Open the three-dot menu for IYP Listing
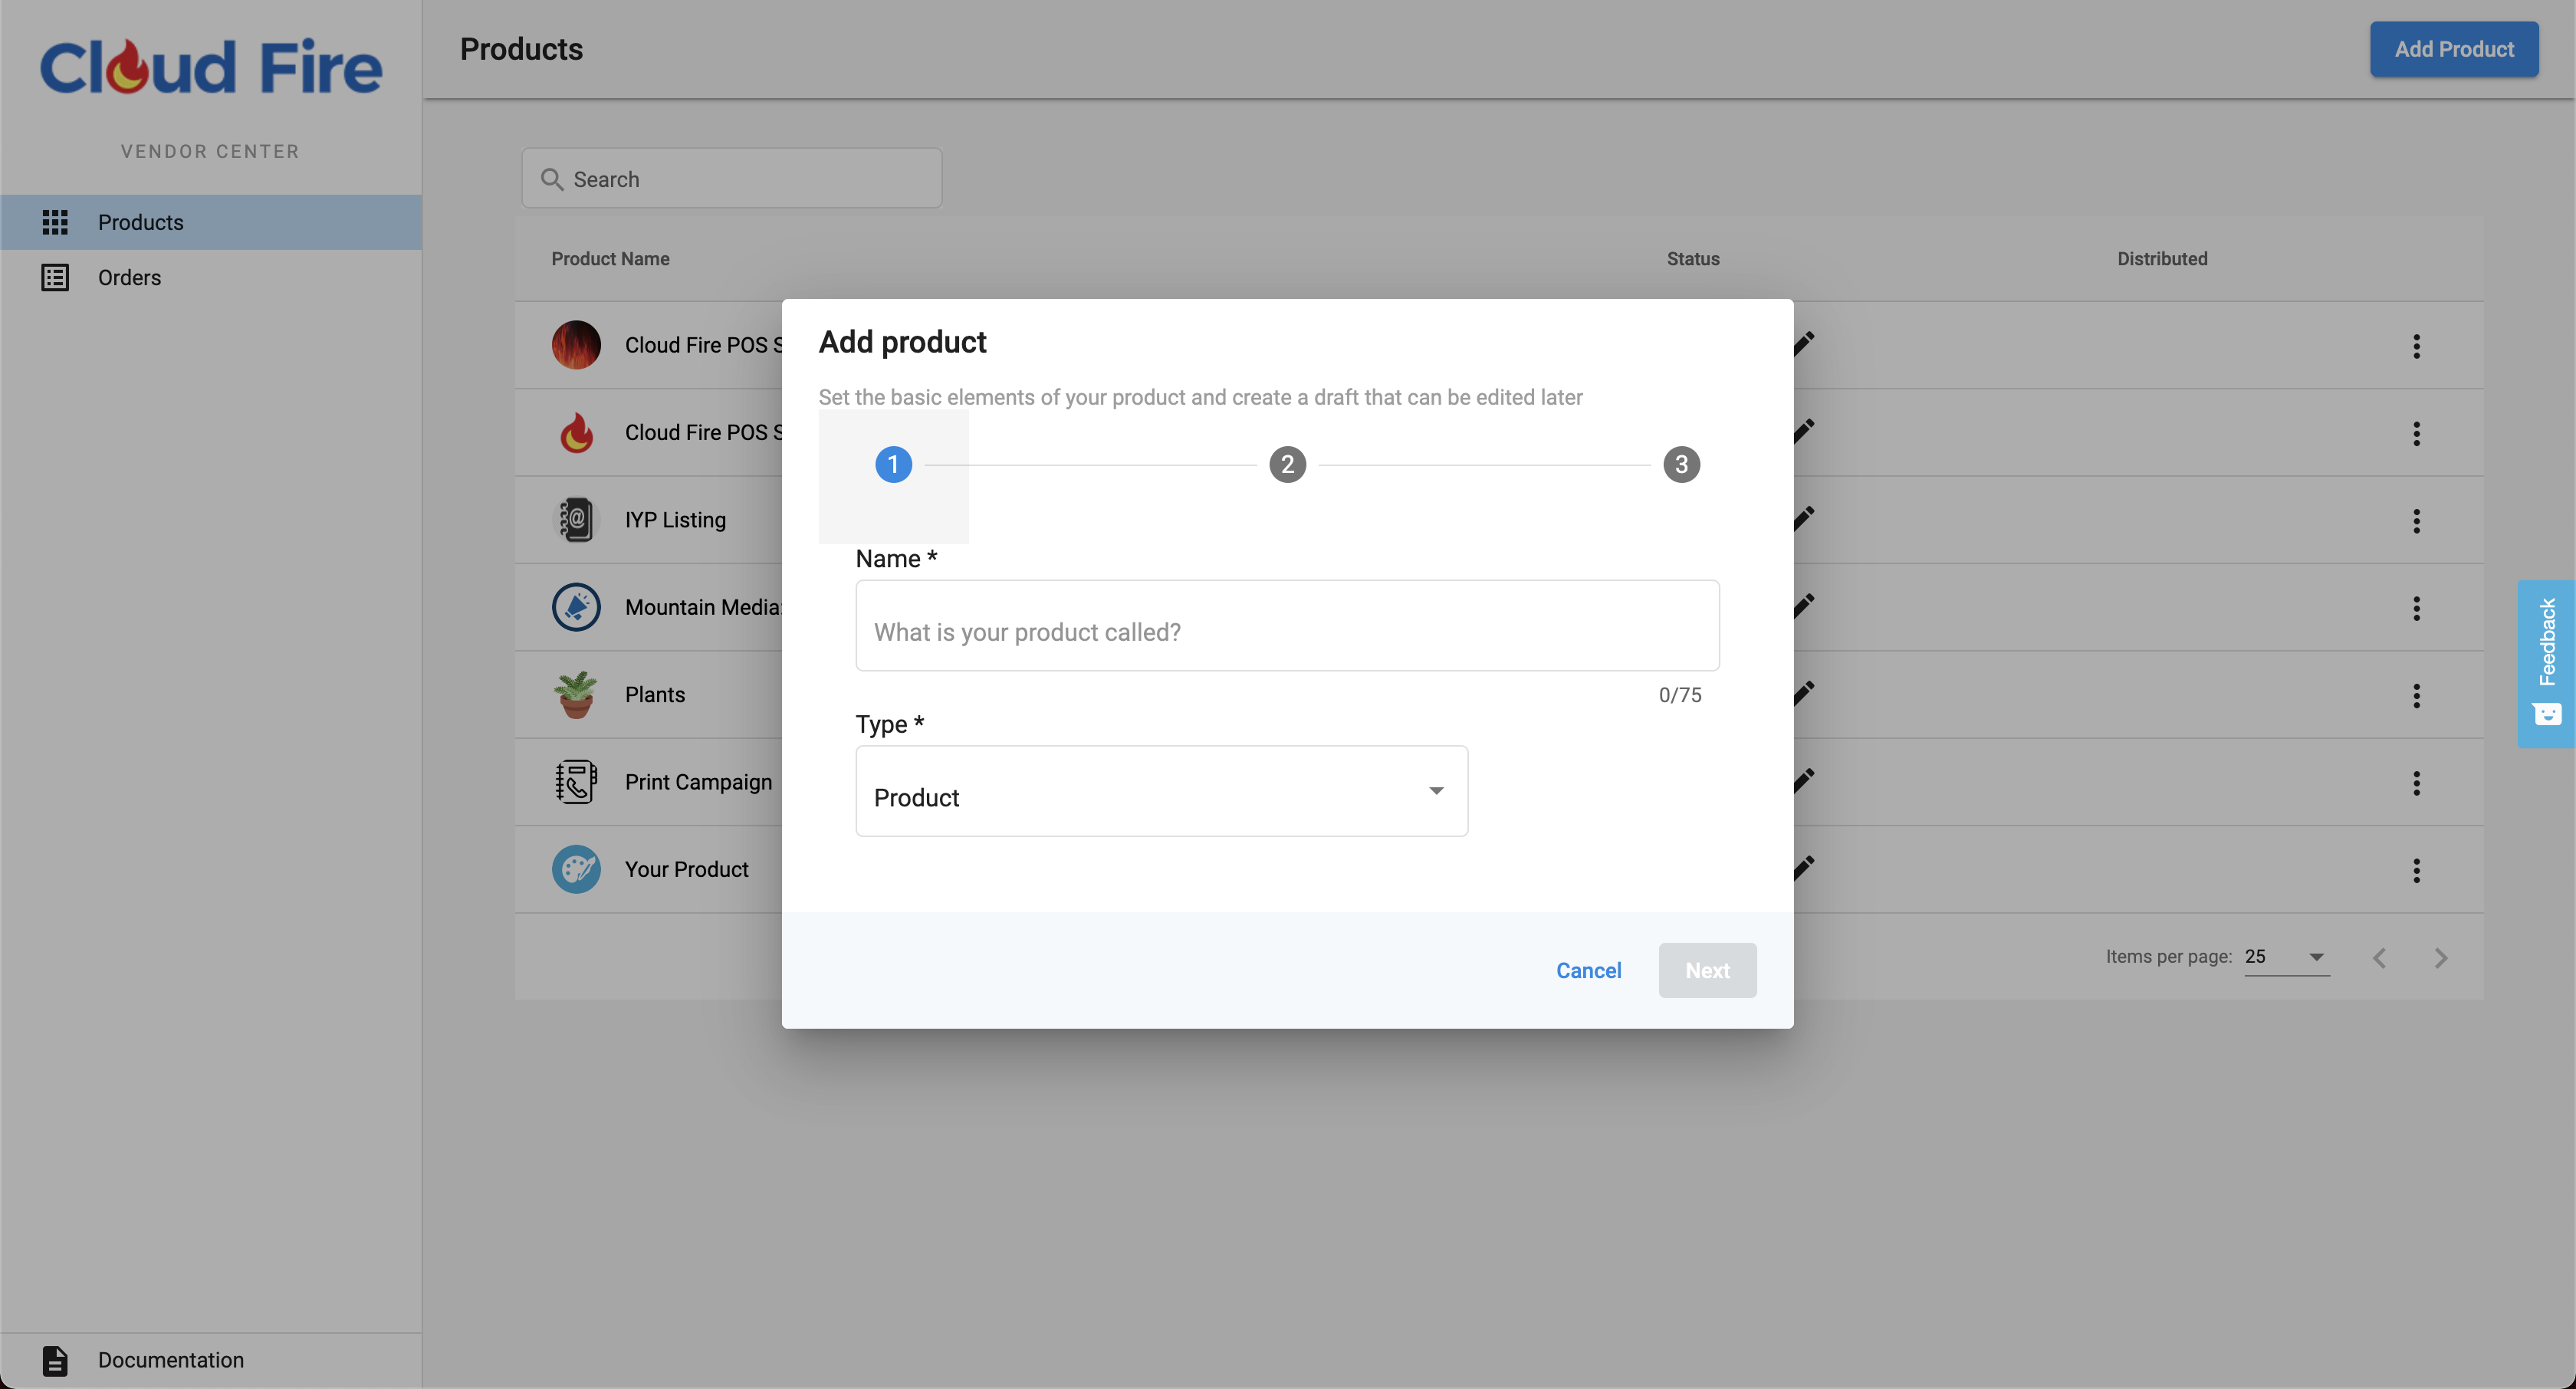Image resolution: width=2576 pixels, height=1389 pixels. pos(2416,520)
